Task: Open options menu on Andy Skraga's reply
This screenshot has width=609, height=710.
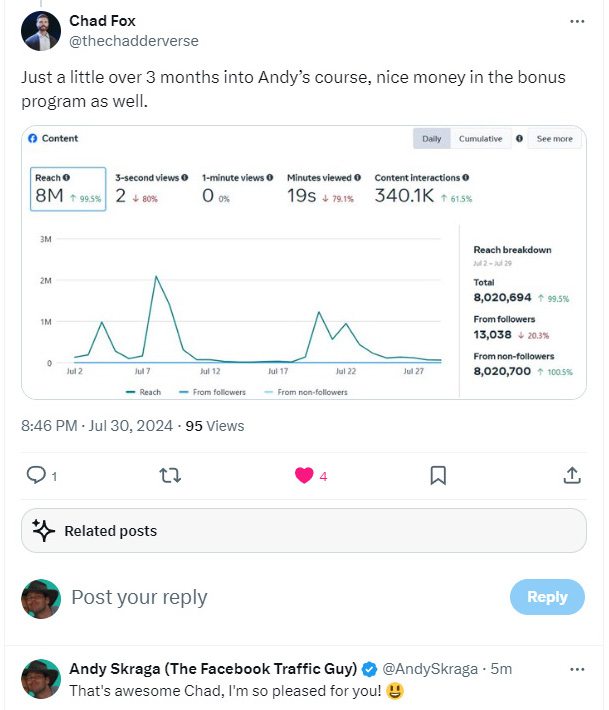Action: pyautogui.click(x=577, y=668)
